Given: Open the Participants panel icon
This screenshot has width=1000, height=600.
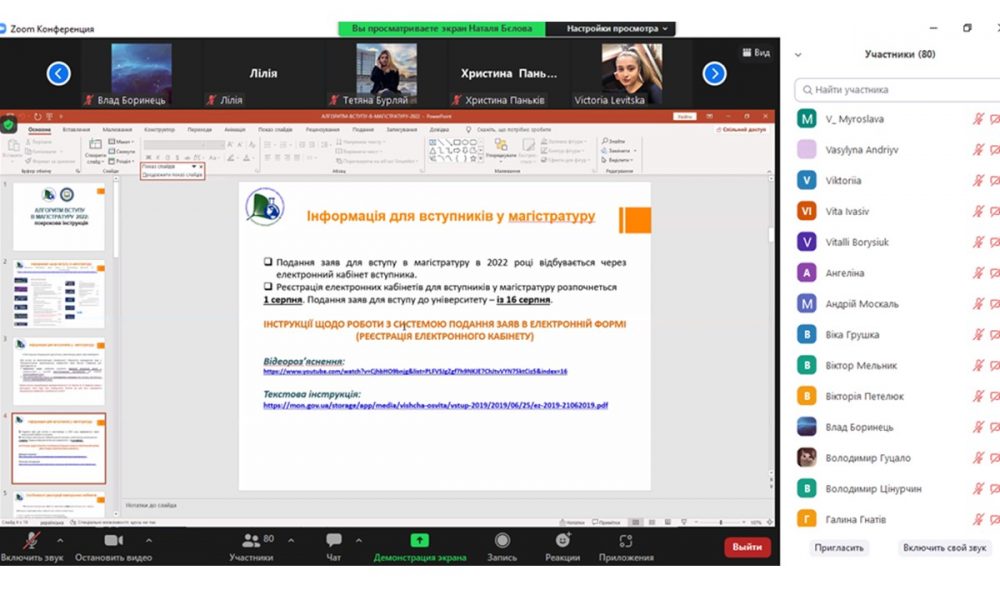Looking at the screenshot, I should pos(251,541).
